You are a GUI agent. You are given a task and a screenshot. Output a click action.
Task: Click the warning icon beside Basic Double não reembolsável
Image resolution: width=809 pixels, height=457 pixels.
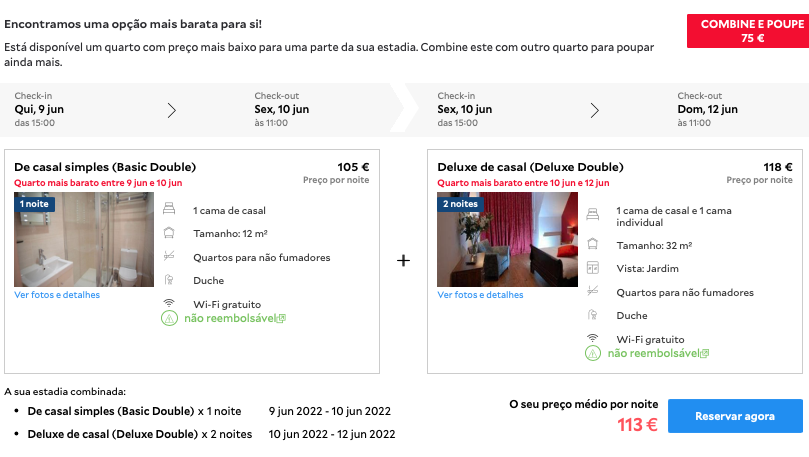(169, 318)
